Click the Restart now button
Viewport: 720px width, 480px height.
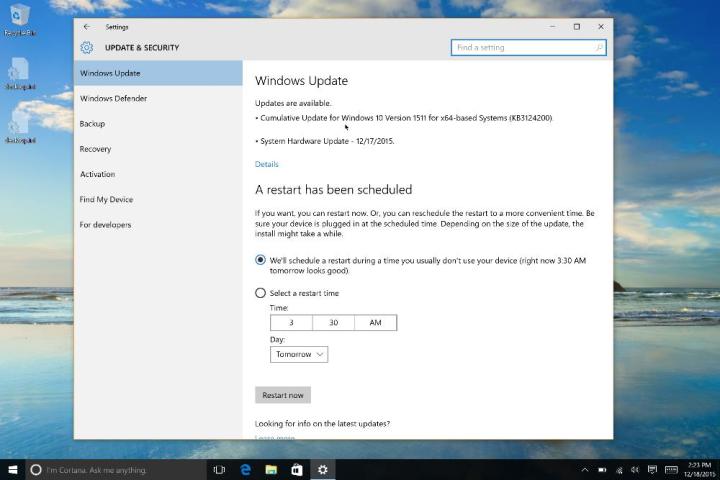(x=283, y=395)
